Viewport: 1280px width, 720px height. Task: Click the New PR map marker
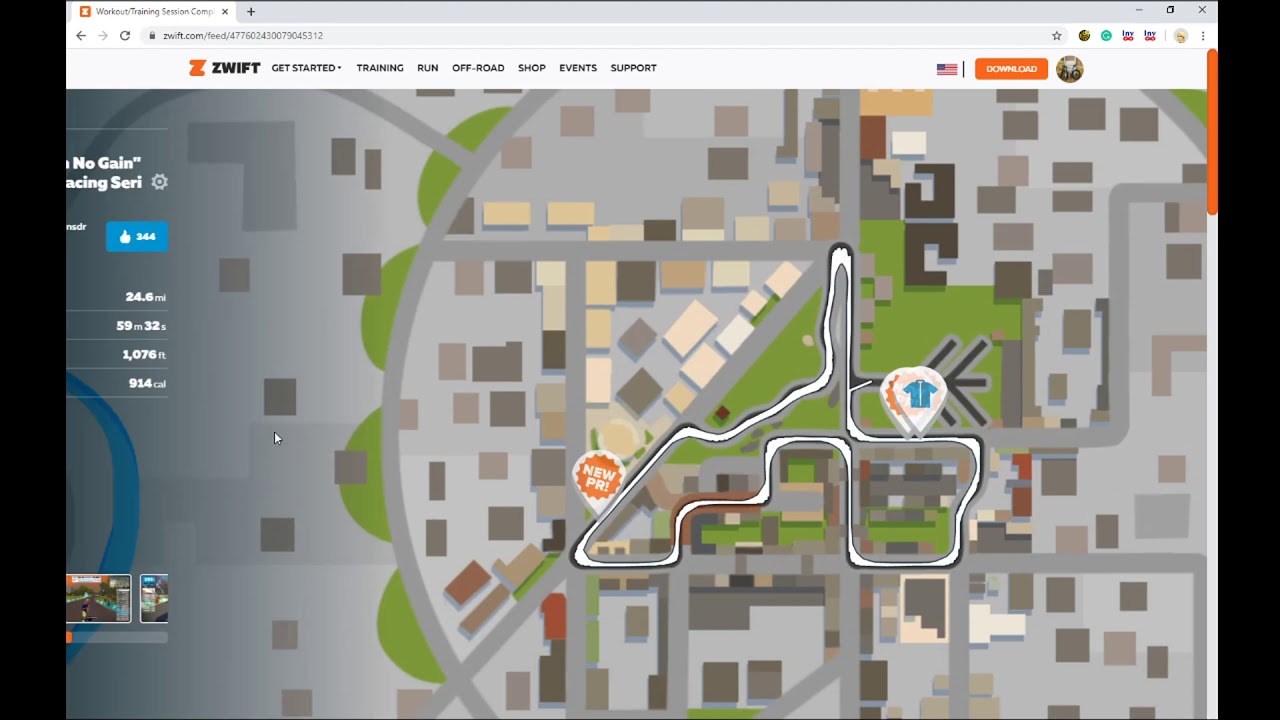[598, 482]
